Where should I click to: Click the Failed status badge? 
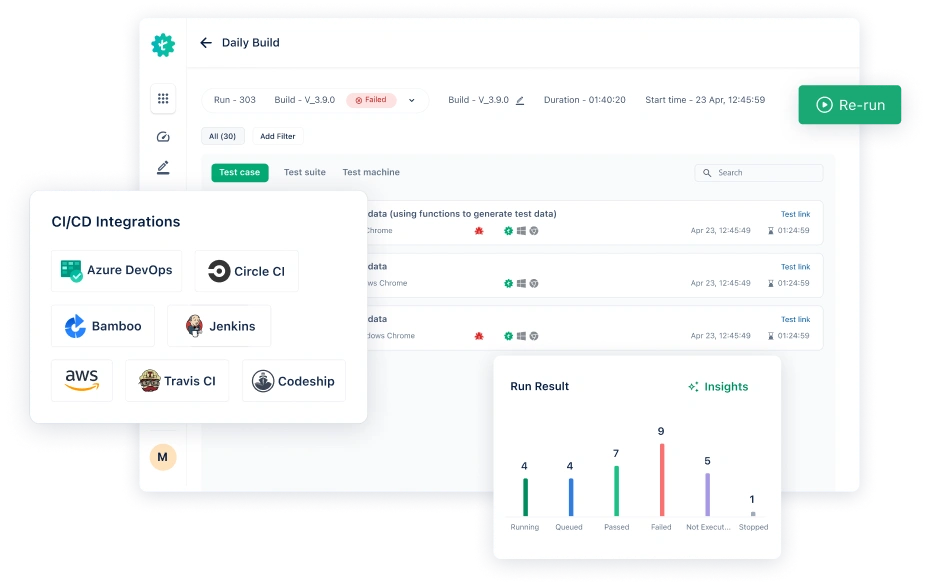(x=371, y=101)
